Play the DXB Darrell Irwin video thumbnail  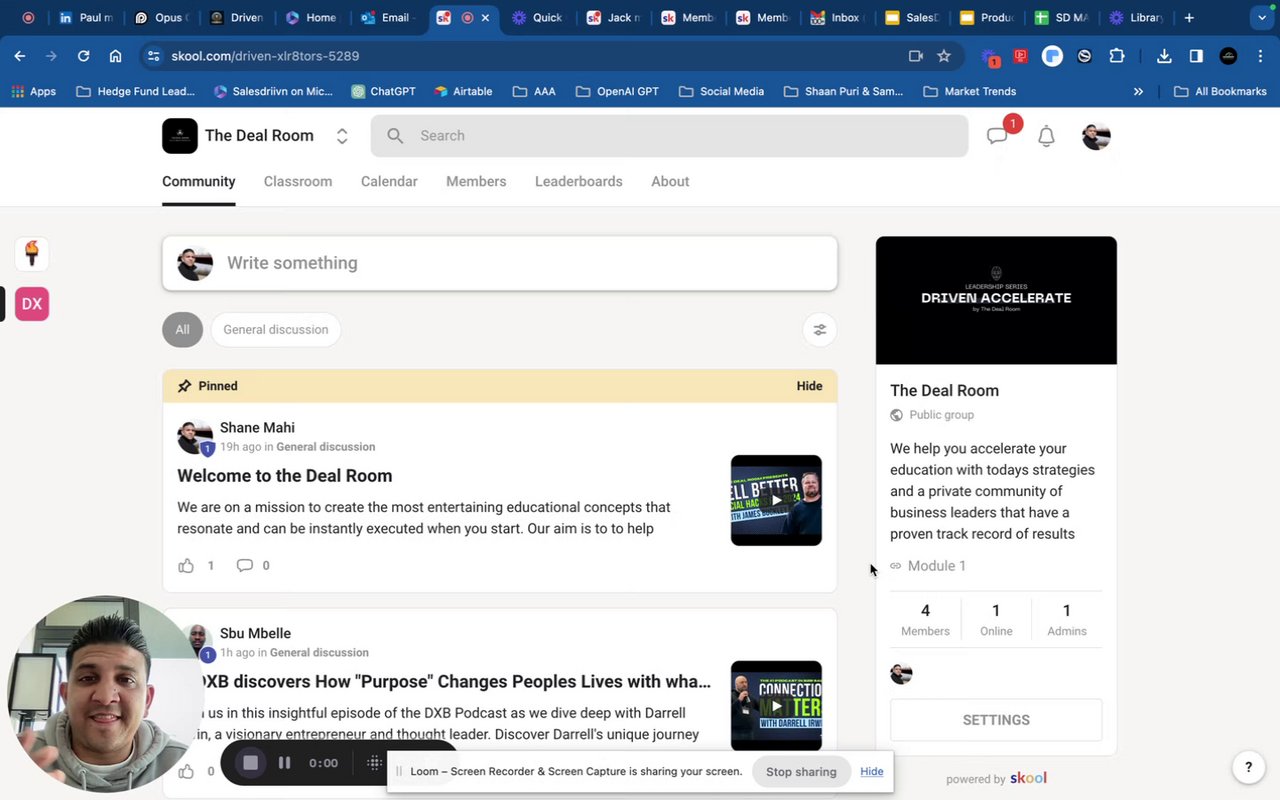(x=776, y=706)
